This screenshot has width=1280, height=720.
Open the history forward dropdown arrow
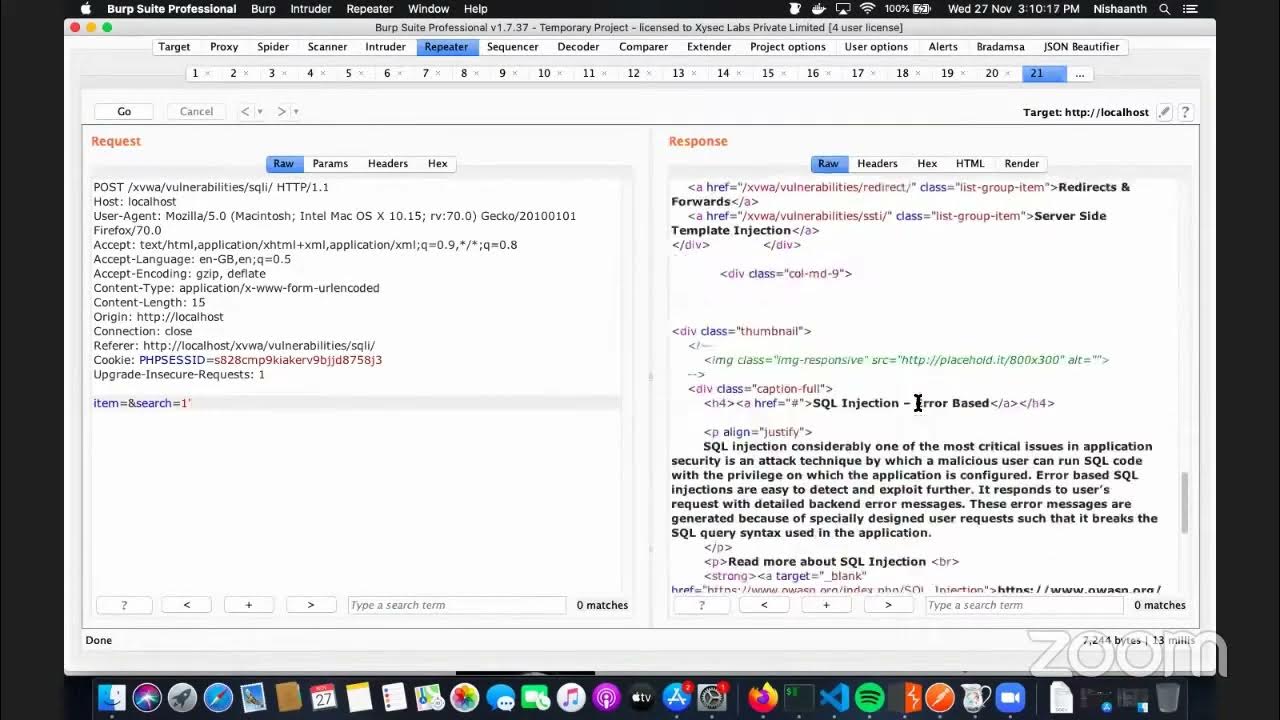296,112
